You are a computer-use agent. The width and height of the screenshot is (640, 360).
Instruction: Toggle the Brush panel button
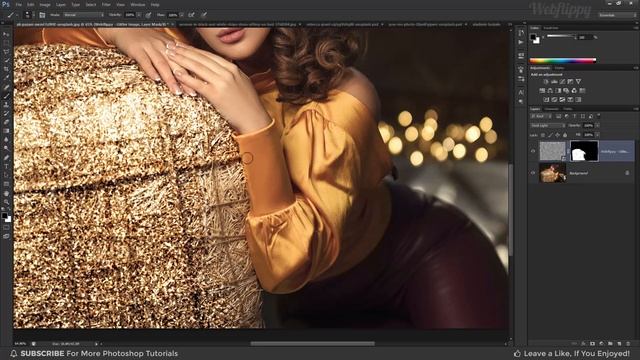click(42, 15)
